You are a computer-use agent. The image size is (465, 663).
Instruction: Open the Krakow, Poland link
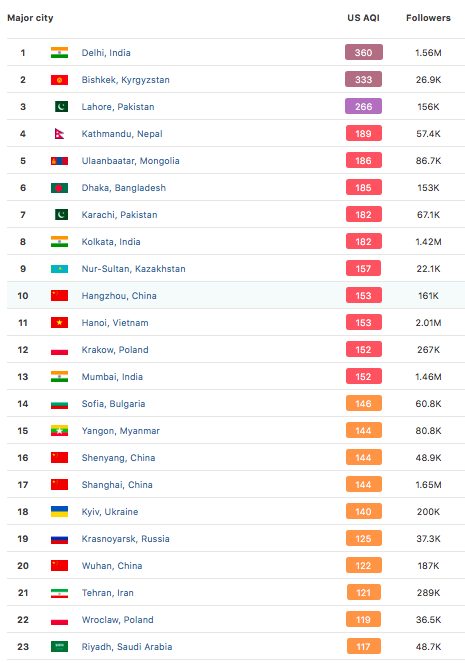(115, 350)
